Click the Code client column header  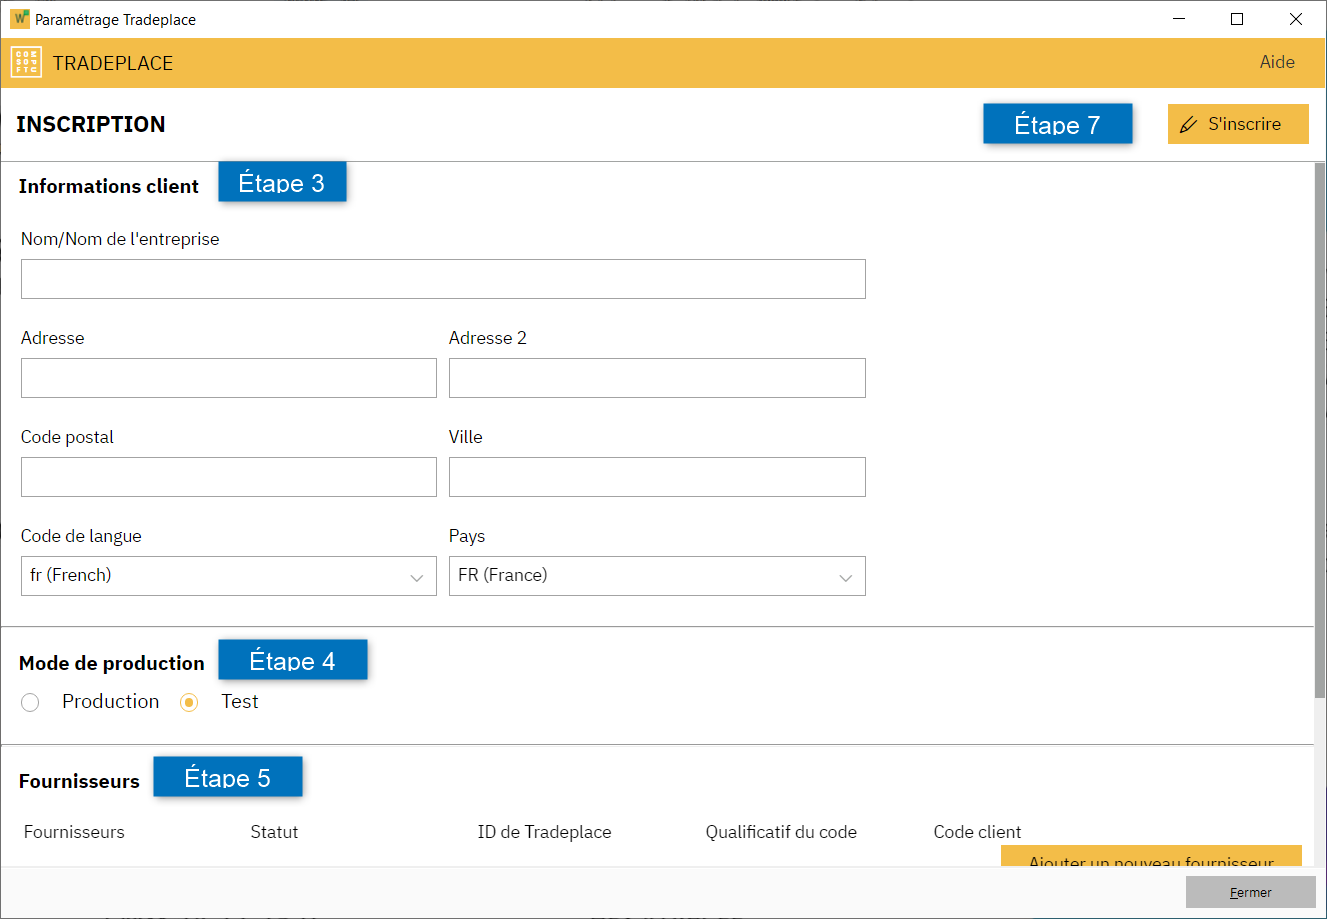pos(977,832)
